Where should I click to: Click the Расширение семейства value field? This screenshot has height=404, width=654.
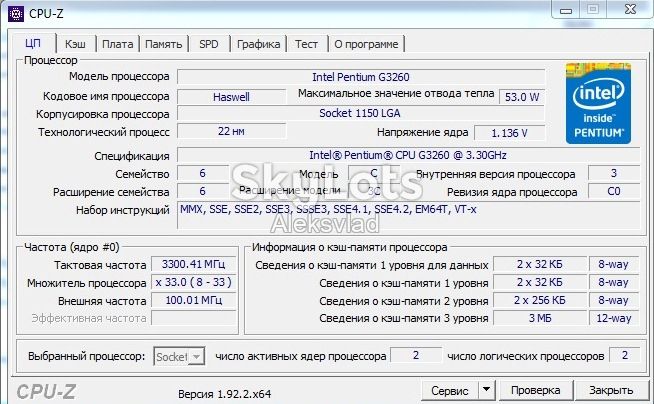point(203,191)
